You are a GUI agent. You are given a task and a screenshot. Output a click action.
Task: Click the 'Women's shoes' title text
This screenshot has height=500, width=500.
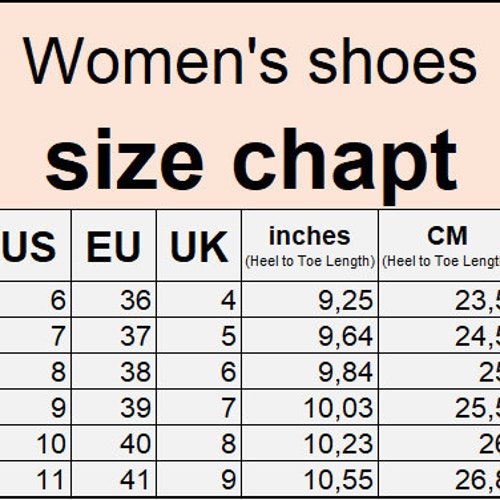click(x=250, y=61)
